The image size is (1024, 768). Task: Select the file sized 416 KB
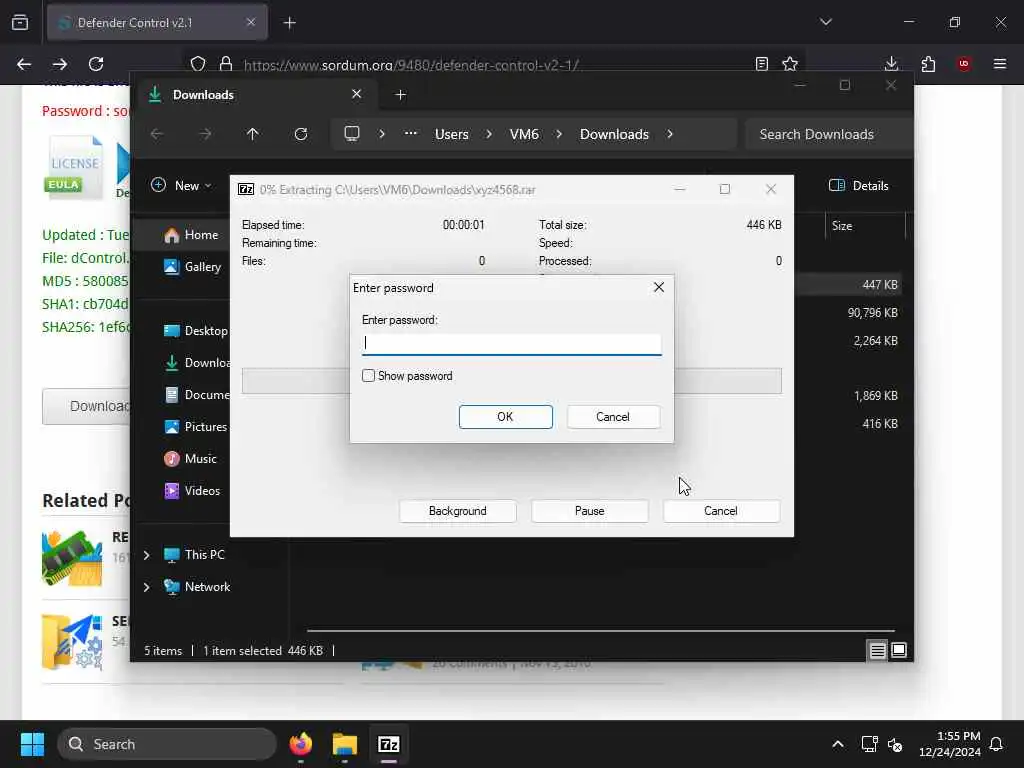[x=880, y=424]
